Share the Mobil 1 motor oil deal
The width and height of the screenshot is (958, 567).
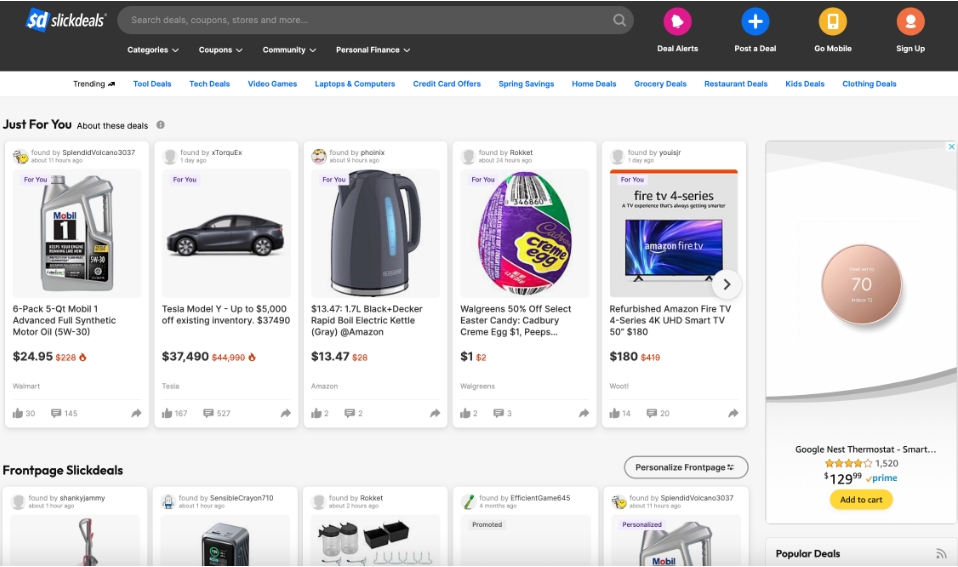[x=136, y=413]
